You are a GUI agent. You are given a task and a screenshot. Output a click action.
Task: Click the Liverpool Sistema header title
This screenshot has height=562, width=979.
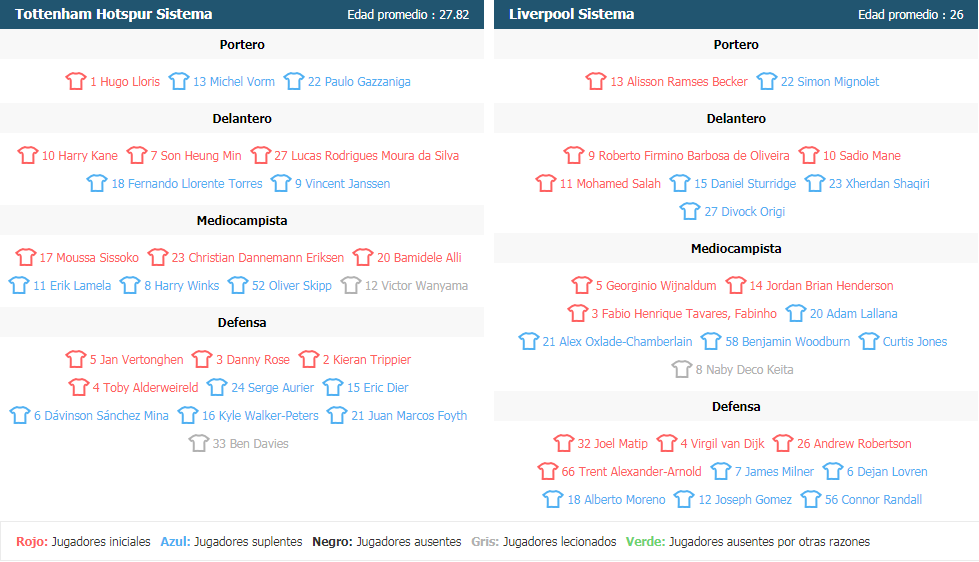[x=571, y=14]
